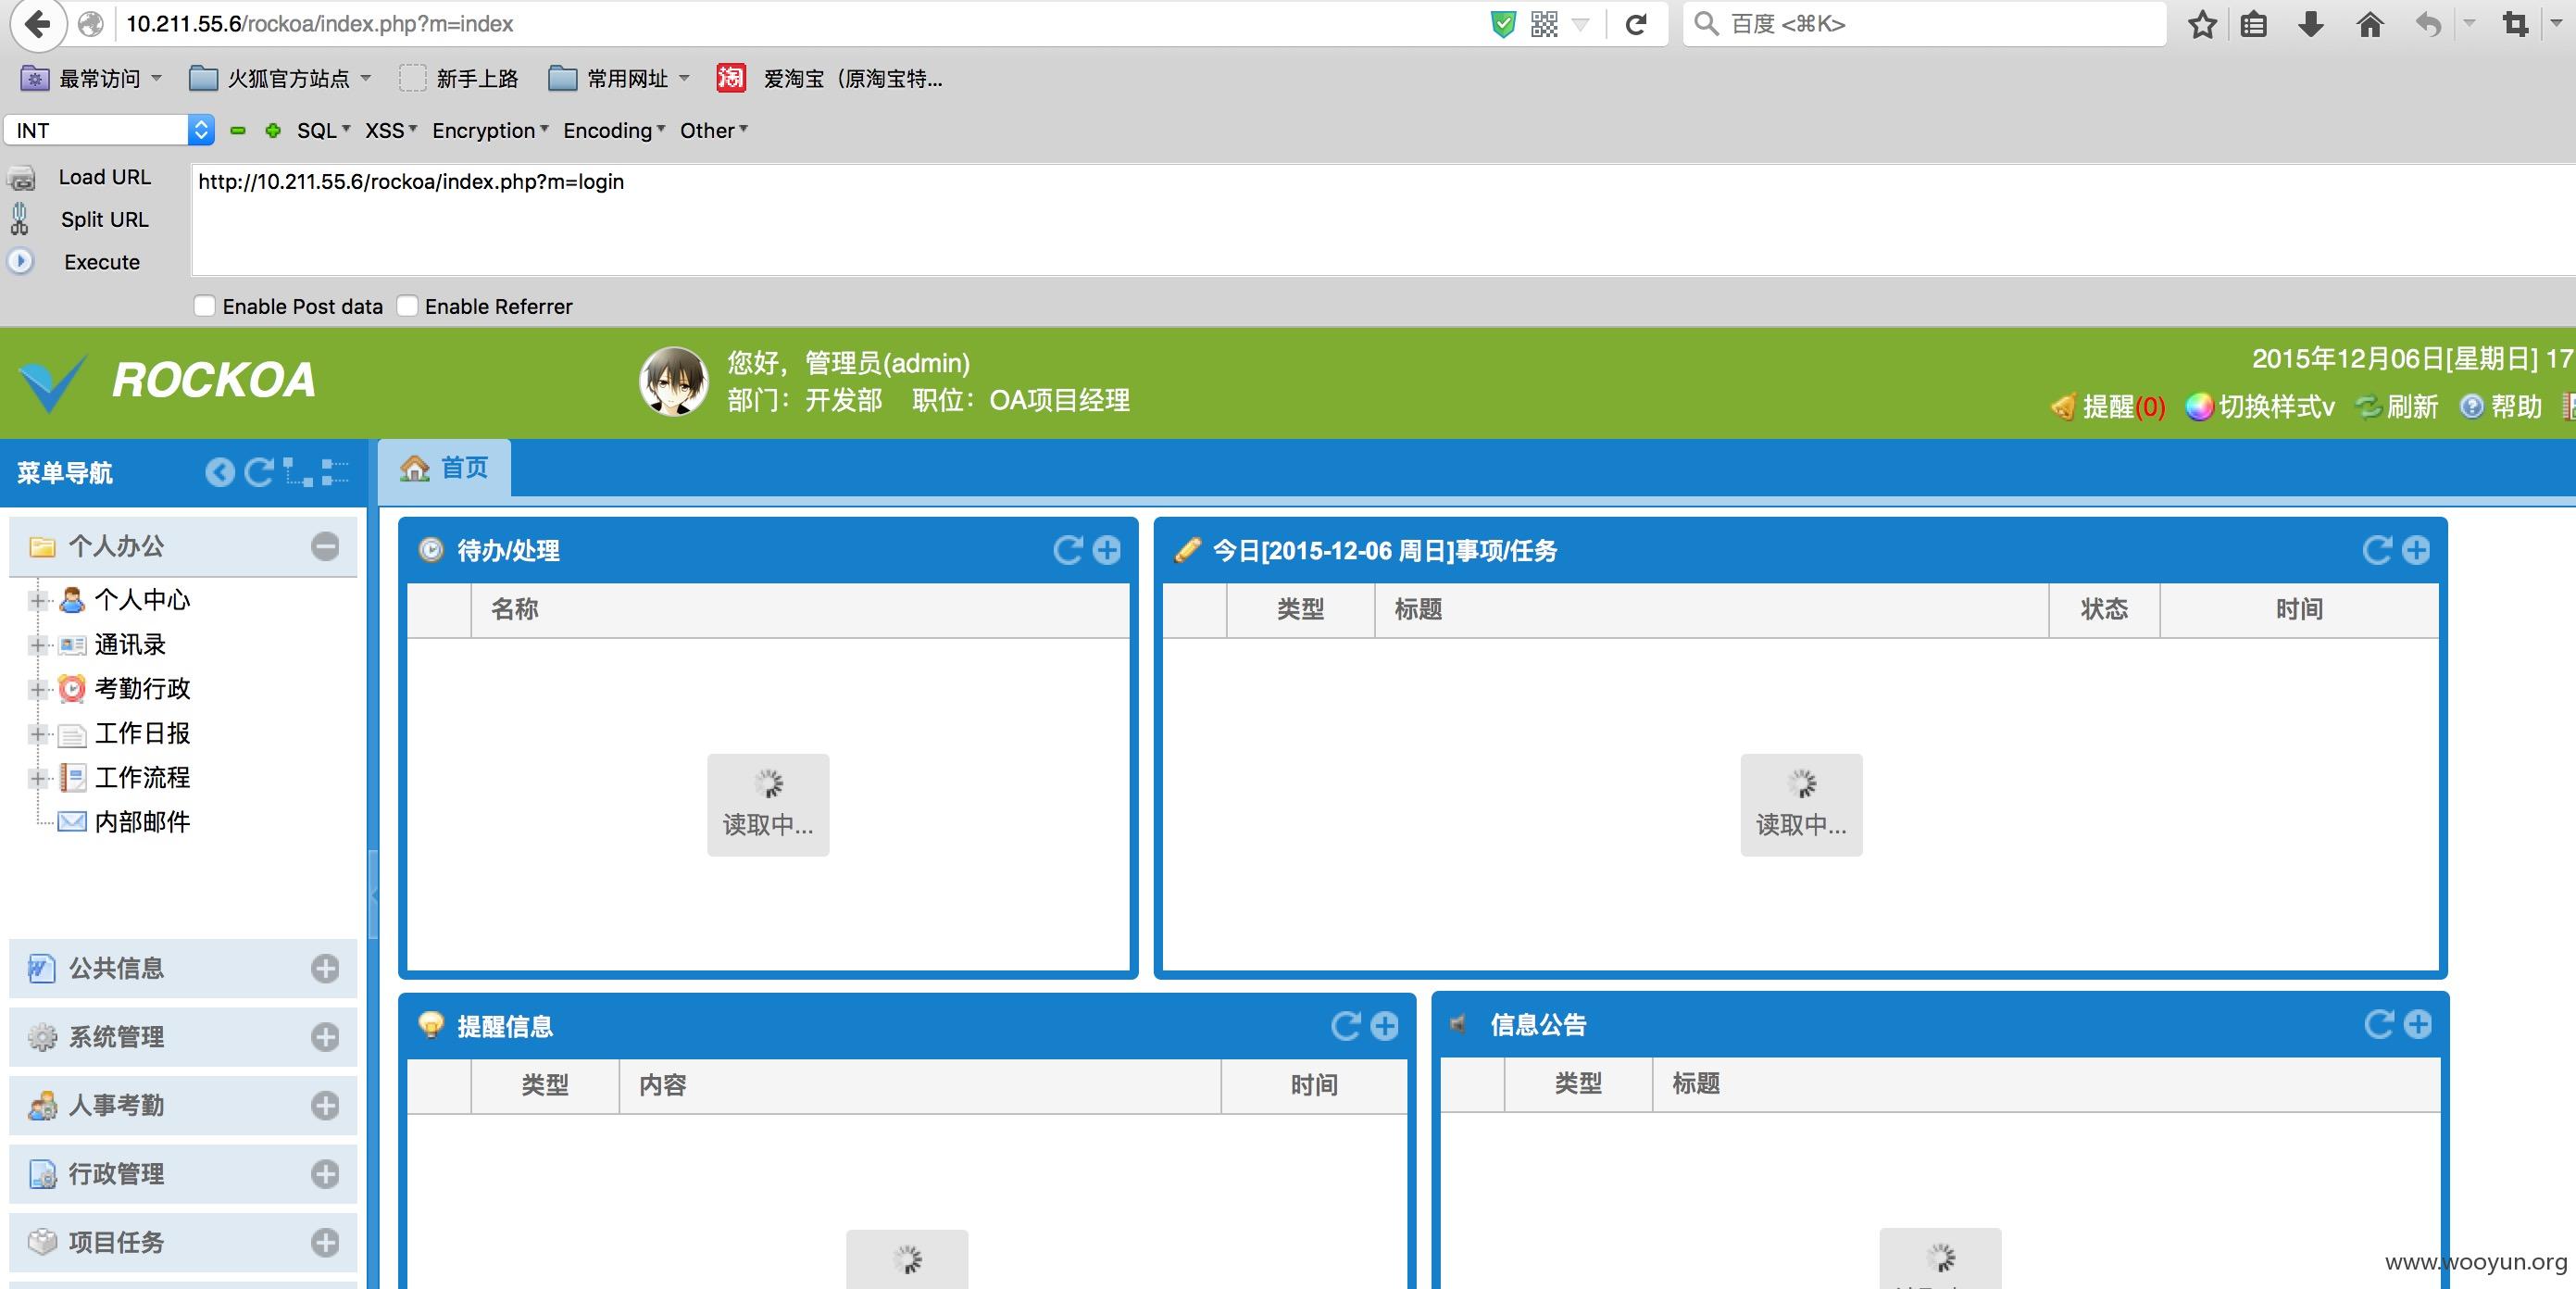Screen dimensions: 2576x1289
Task: Click plus icon on 提醒信息 panel
Action: pos(1385,1026)
